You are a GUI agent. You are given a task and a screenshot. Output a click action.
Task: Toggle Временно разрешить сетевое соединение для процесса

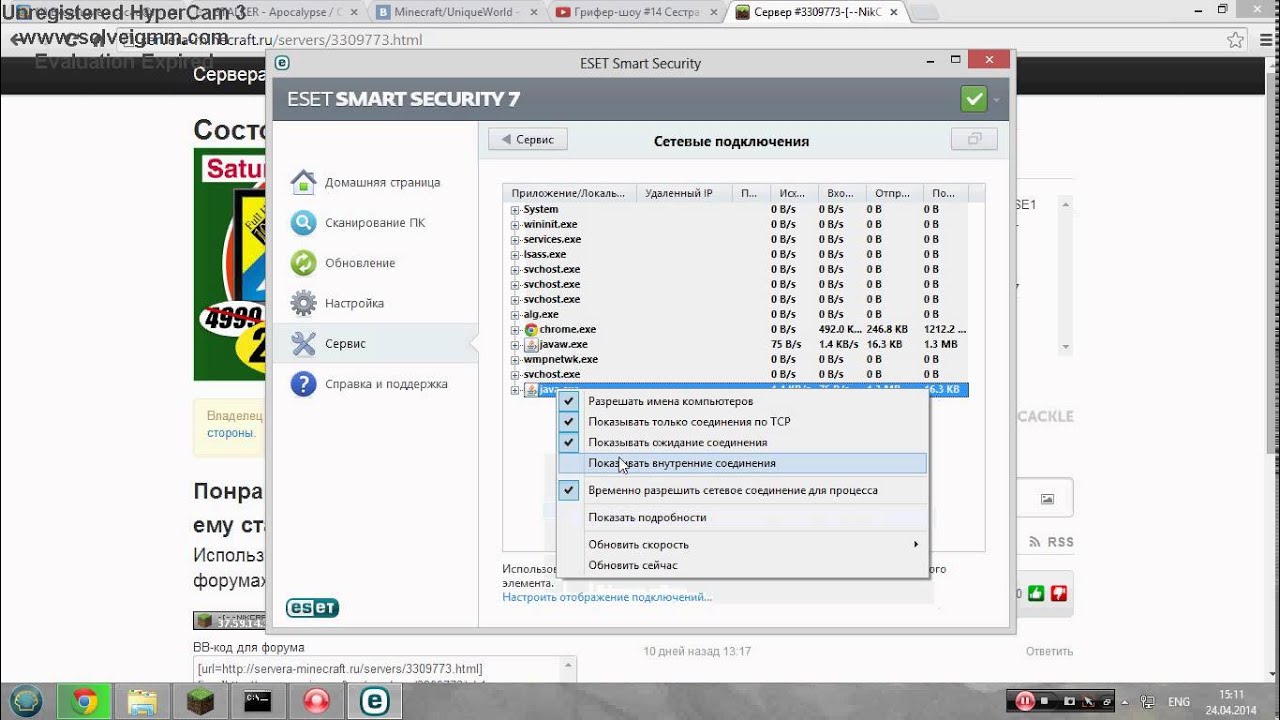[x=741, y=490]
